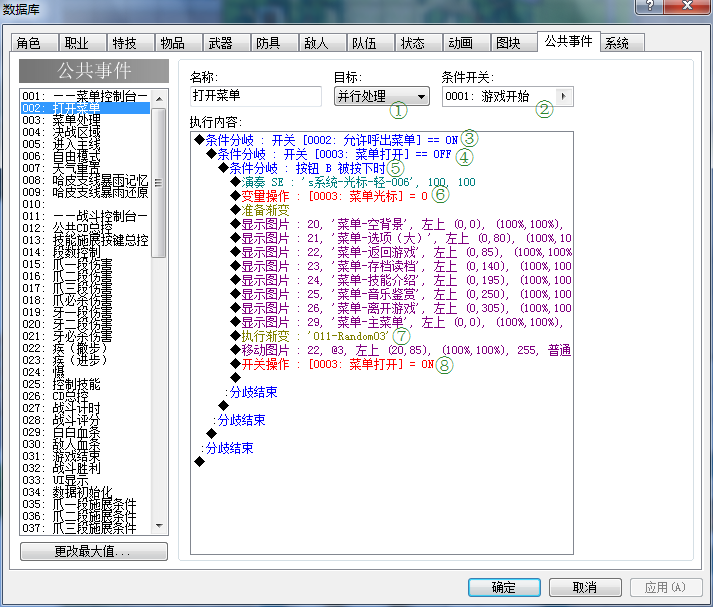
Task: Open the 目标 dropdown showing 并行处理
Action: [382, 96]
